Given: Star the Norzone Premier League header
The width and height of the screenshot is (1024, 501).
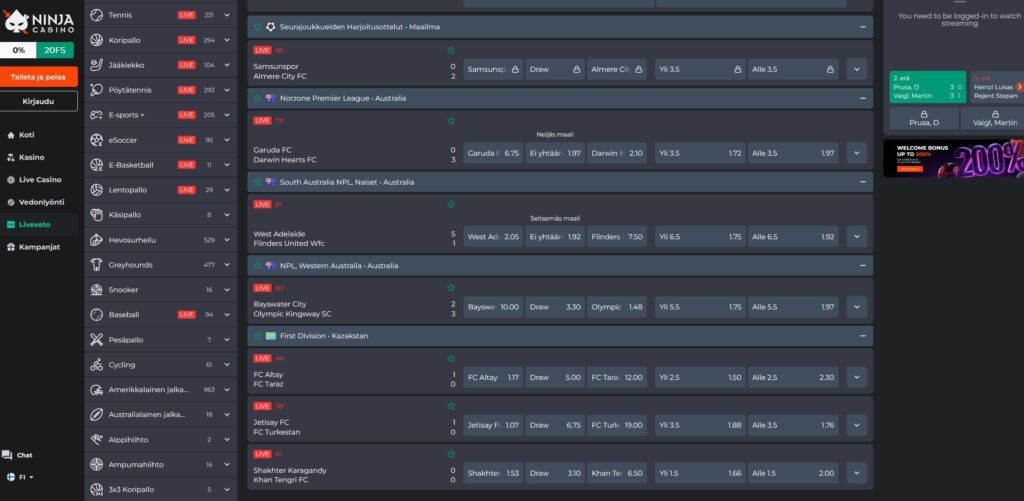Looking at the screenshot, I should click(x=257, y=98).
